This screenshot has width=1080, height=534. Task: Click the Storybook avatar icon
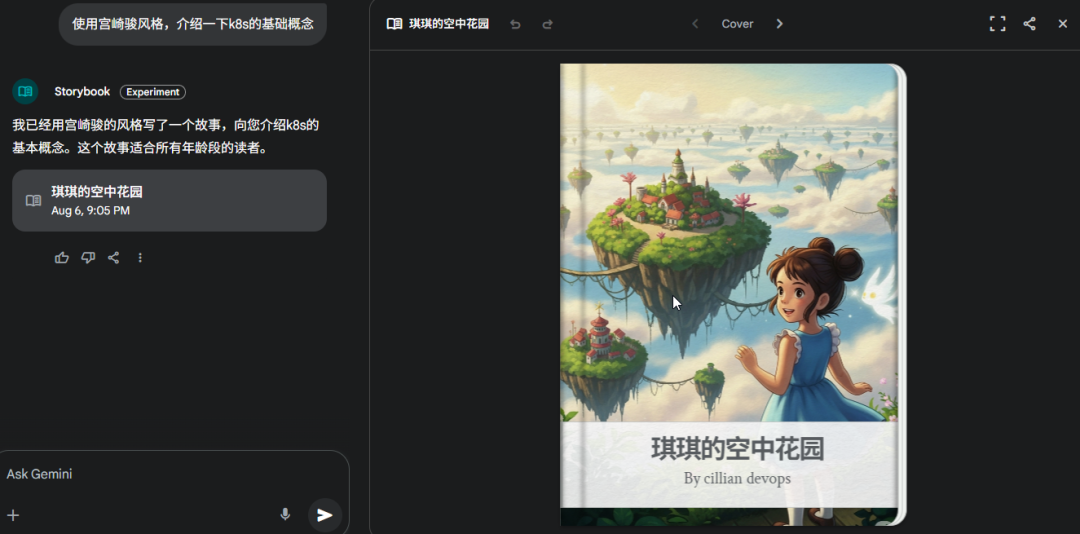click(25, 92)
